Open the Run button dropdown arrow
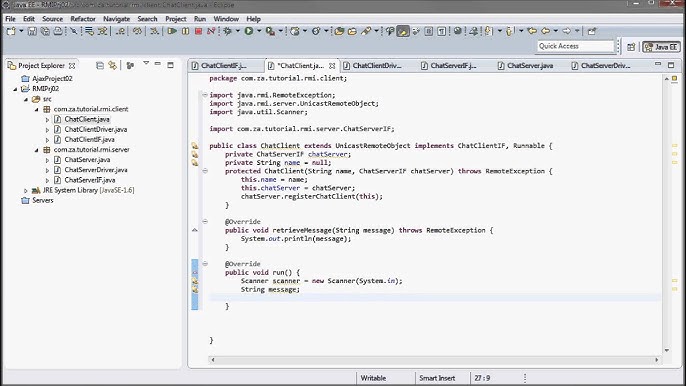 click(259, 31)
